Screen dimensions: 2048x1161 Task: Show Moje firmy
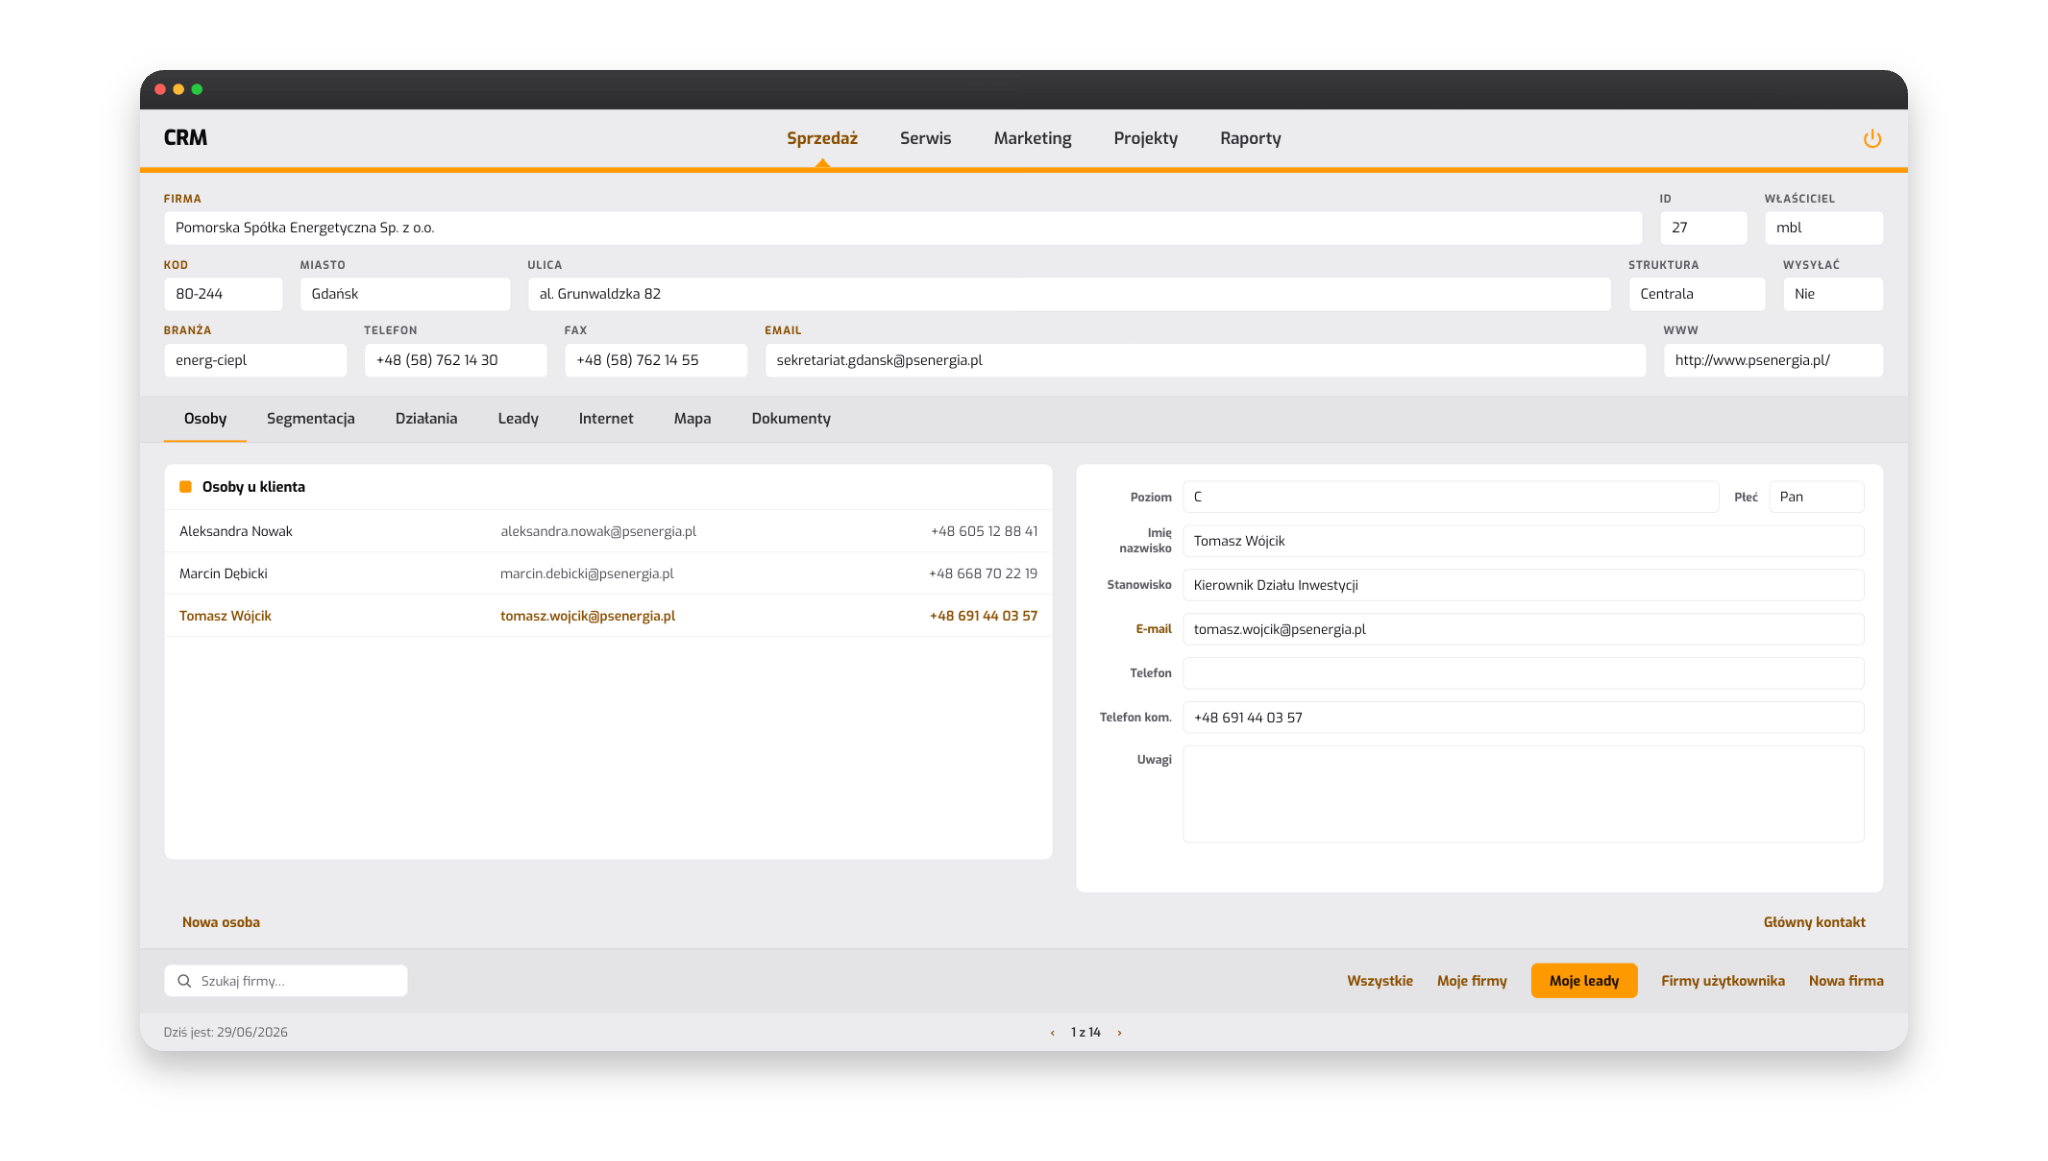click(x=1471, y=981)
